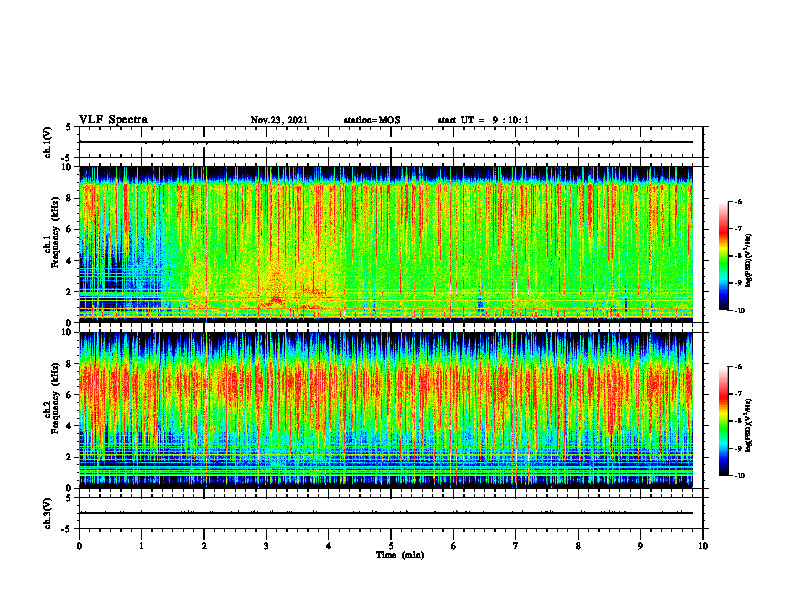Click the "-6" label on ch.1 colorbar
Viewport: 792px width, 612px height.
738,201
